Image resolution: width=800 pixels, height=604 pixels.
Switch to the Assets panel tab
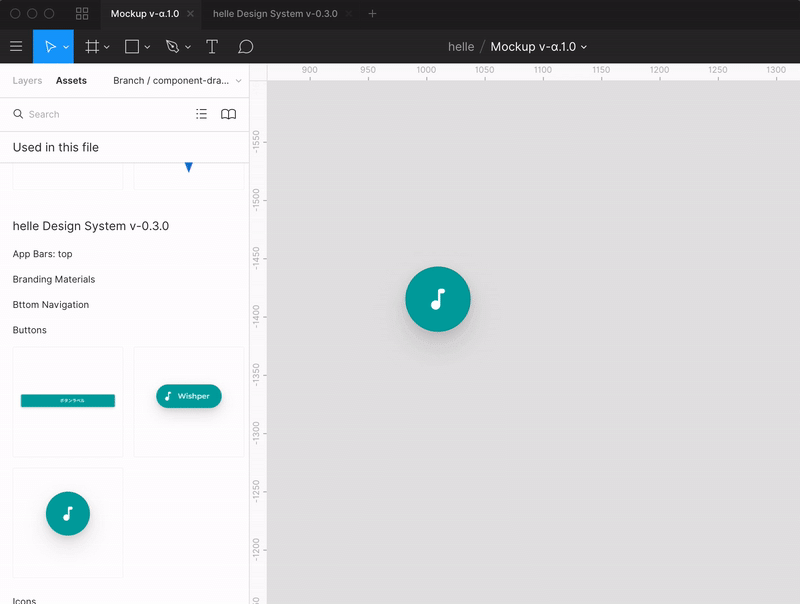click(x=71, y=81)
